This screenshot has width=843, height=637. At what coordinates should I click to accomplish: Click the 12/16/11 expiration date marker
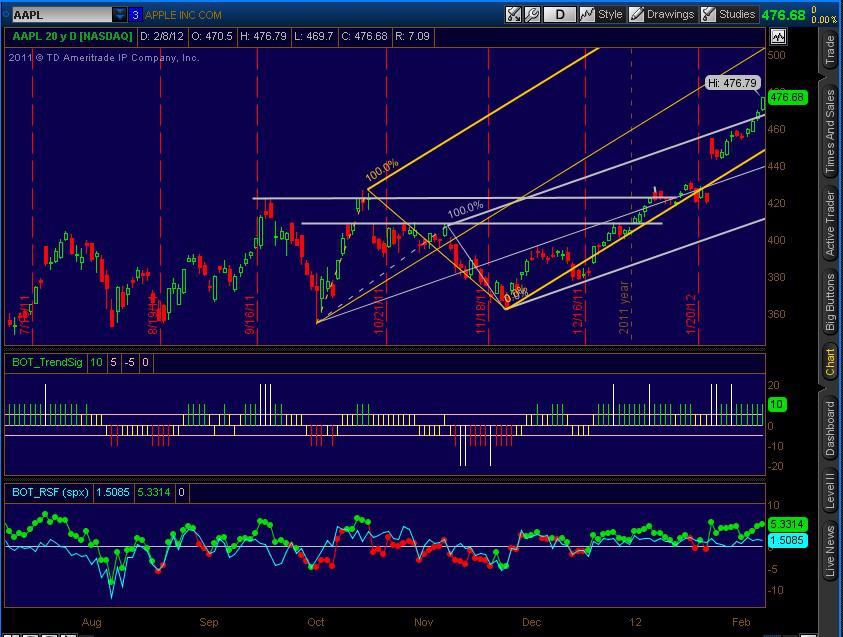point(578,312)
